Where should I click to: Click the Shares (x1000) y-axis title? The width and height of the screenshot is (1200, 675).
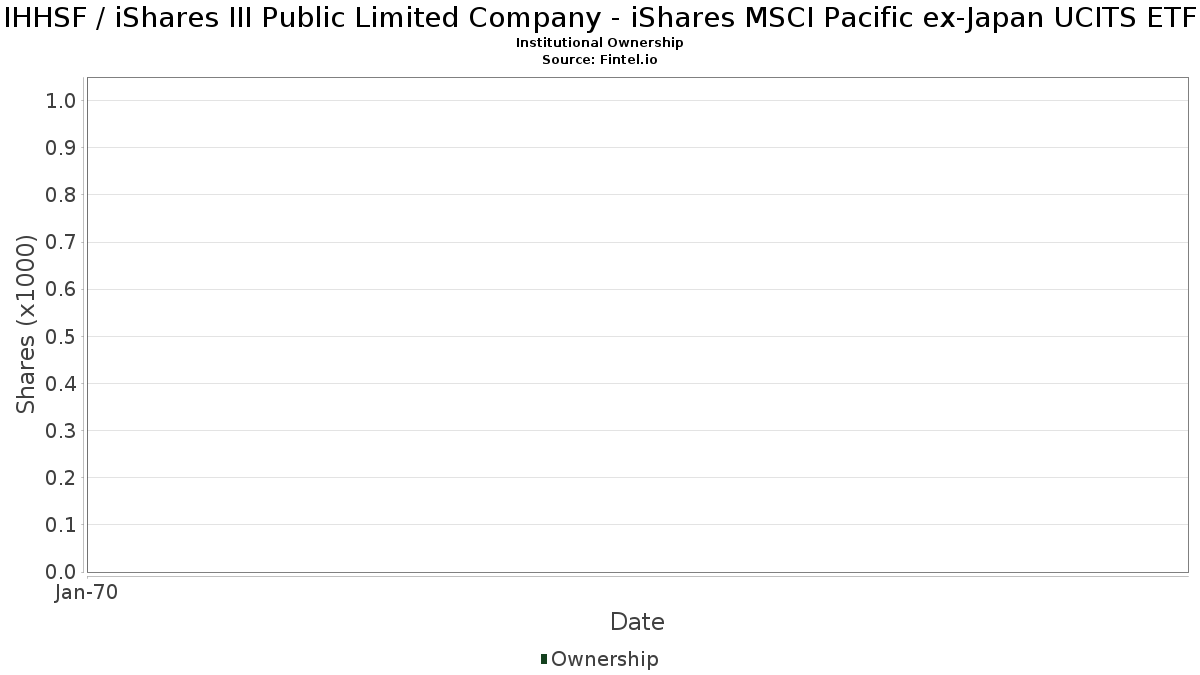point(26,324)
